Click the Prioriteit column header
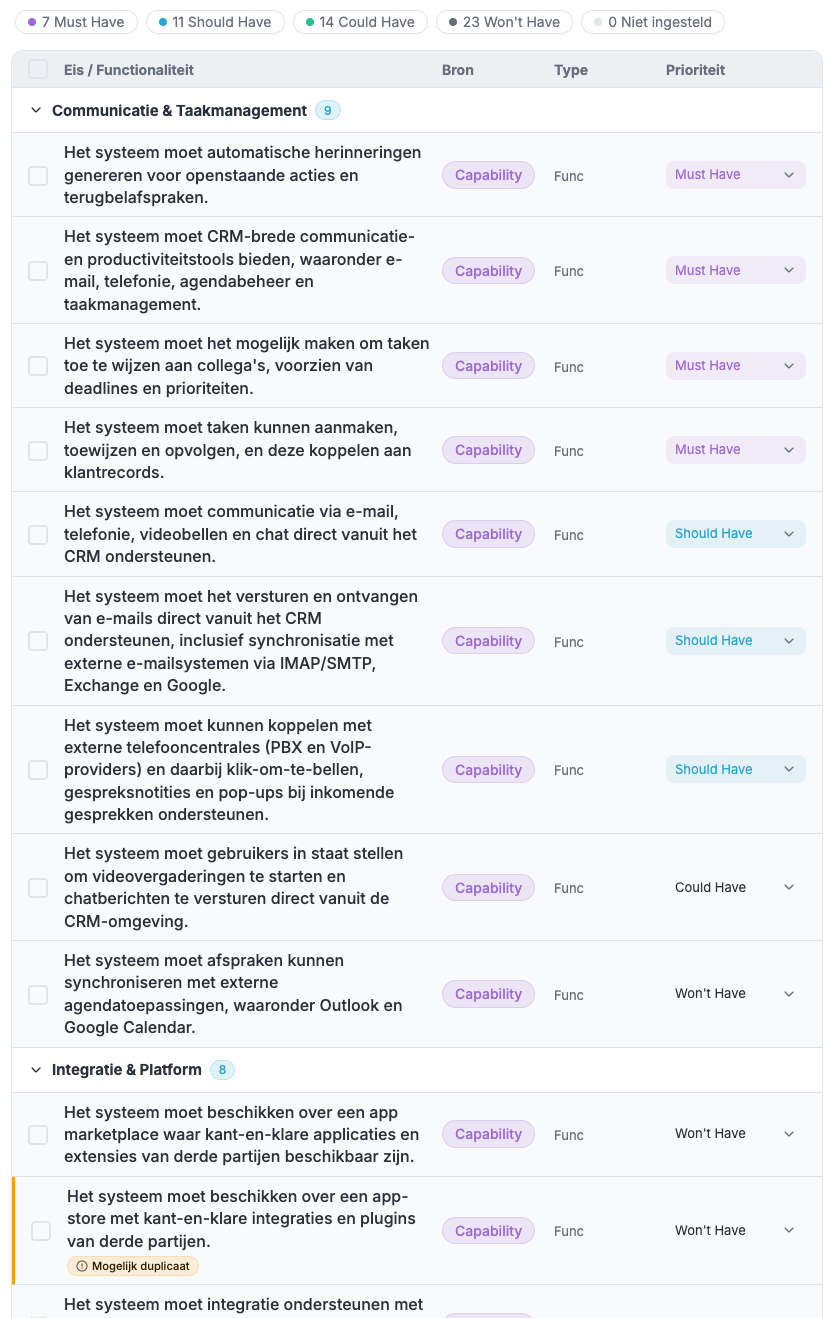 (x=695, y=69)
